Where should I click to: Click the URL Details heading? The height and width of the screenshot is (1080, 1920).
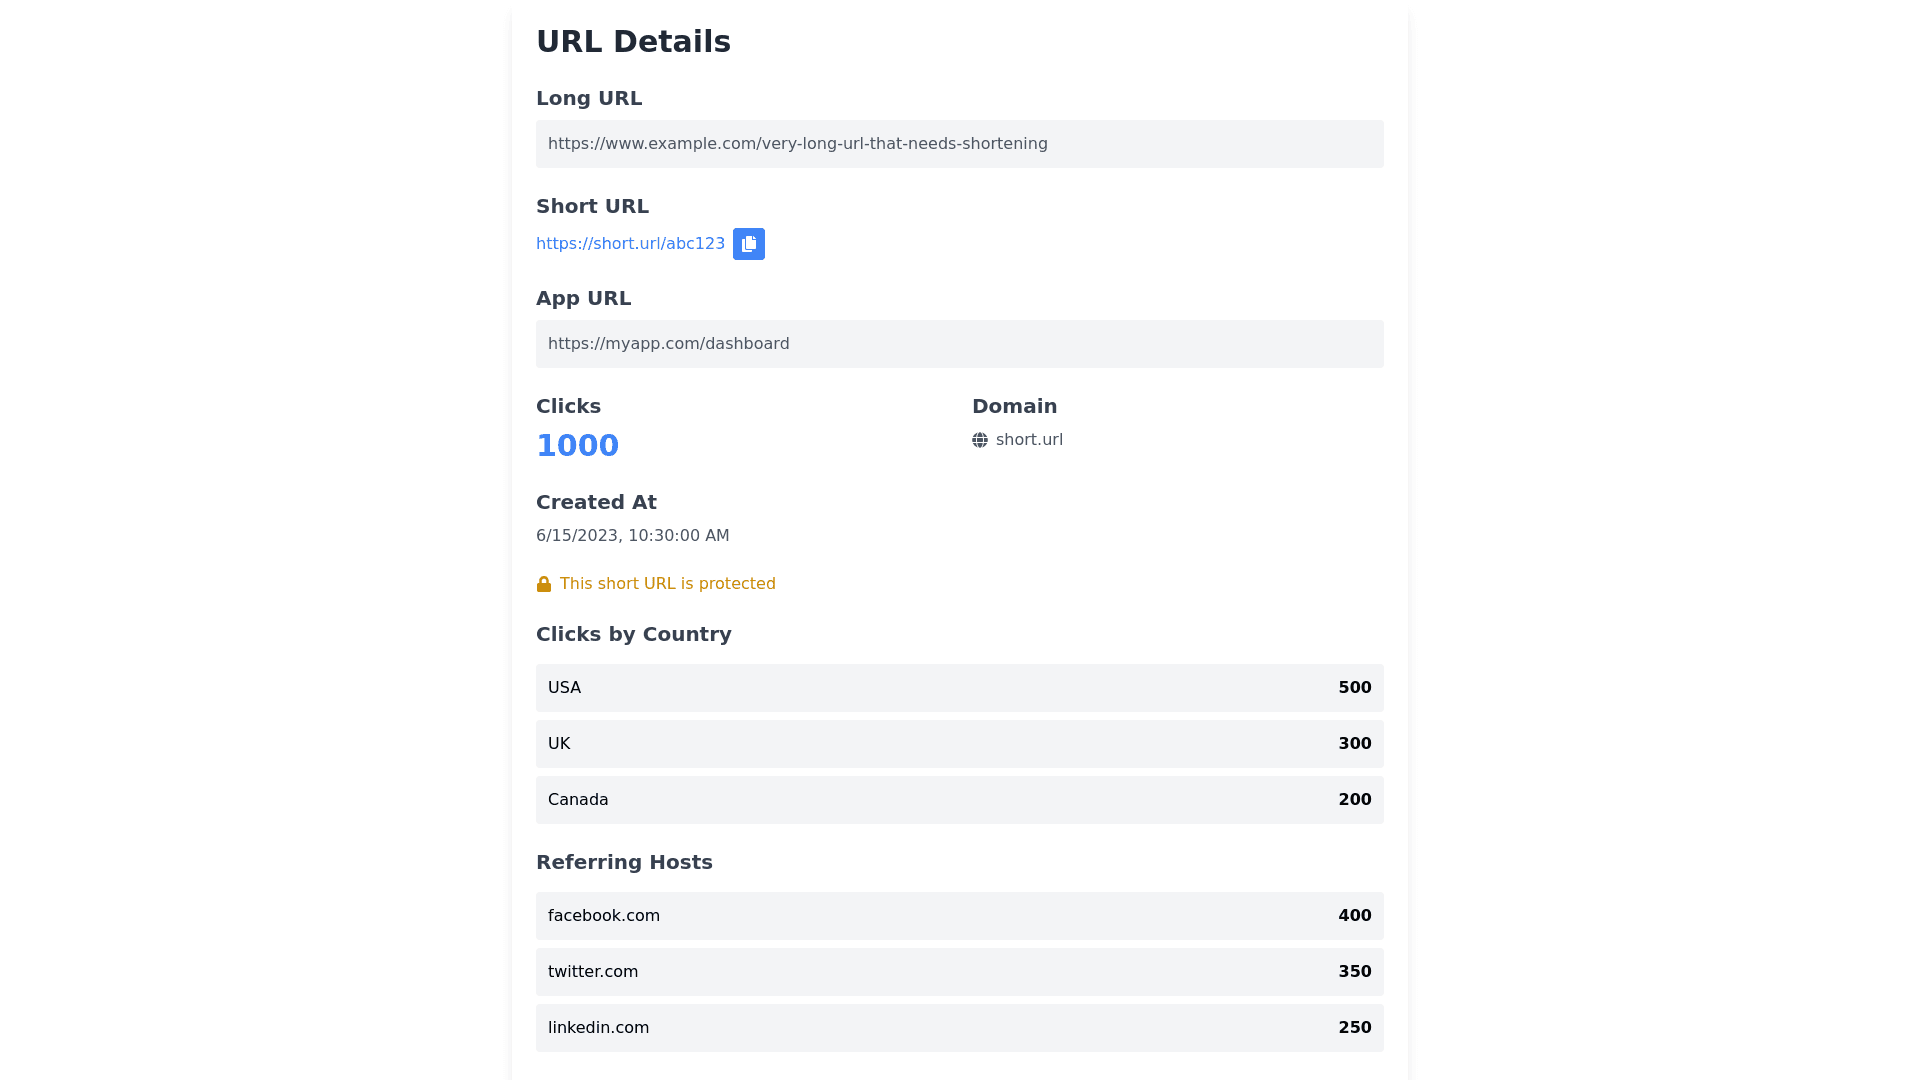633,42
